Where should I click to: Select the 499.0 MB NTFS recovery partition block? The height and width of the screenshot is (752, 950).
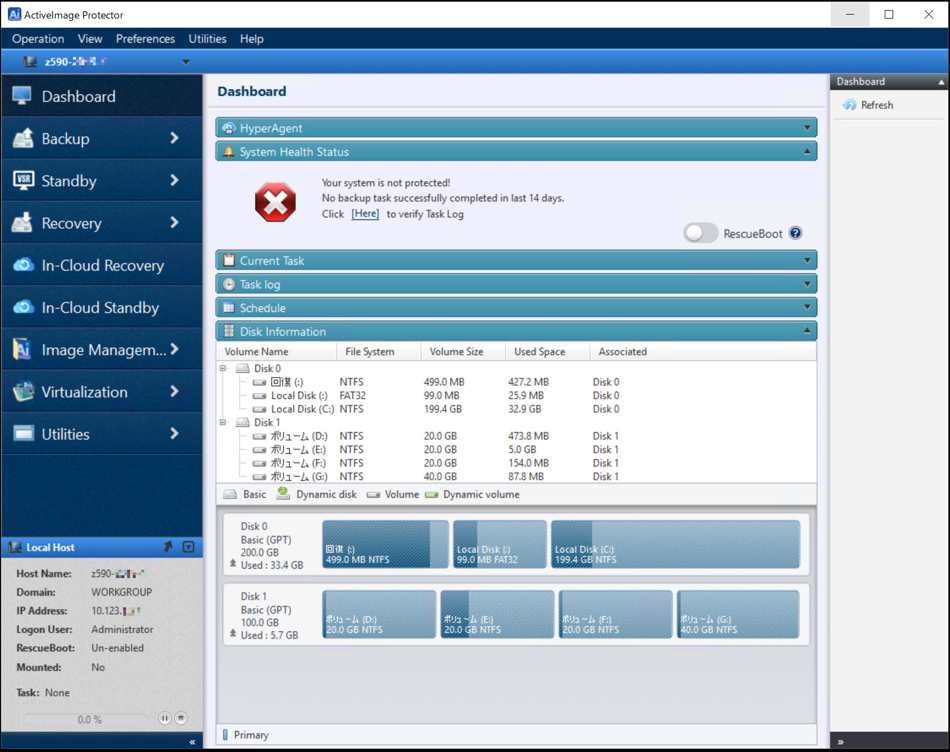tap(385, 544)
